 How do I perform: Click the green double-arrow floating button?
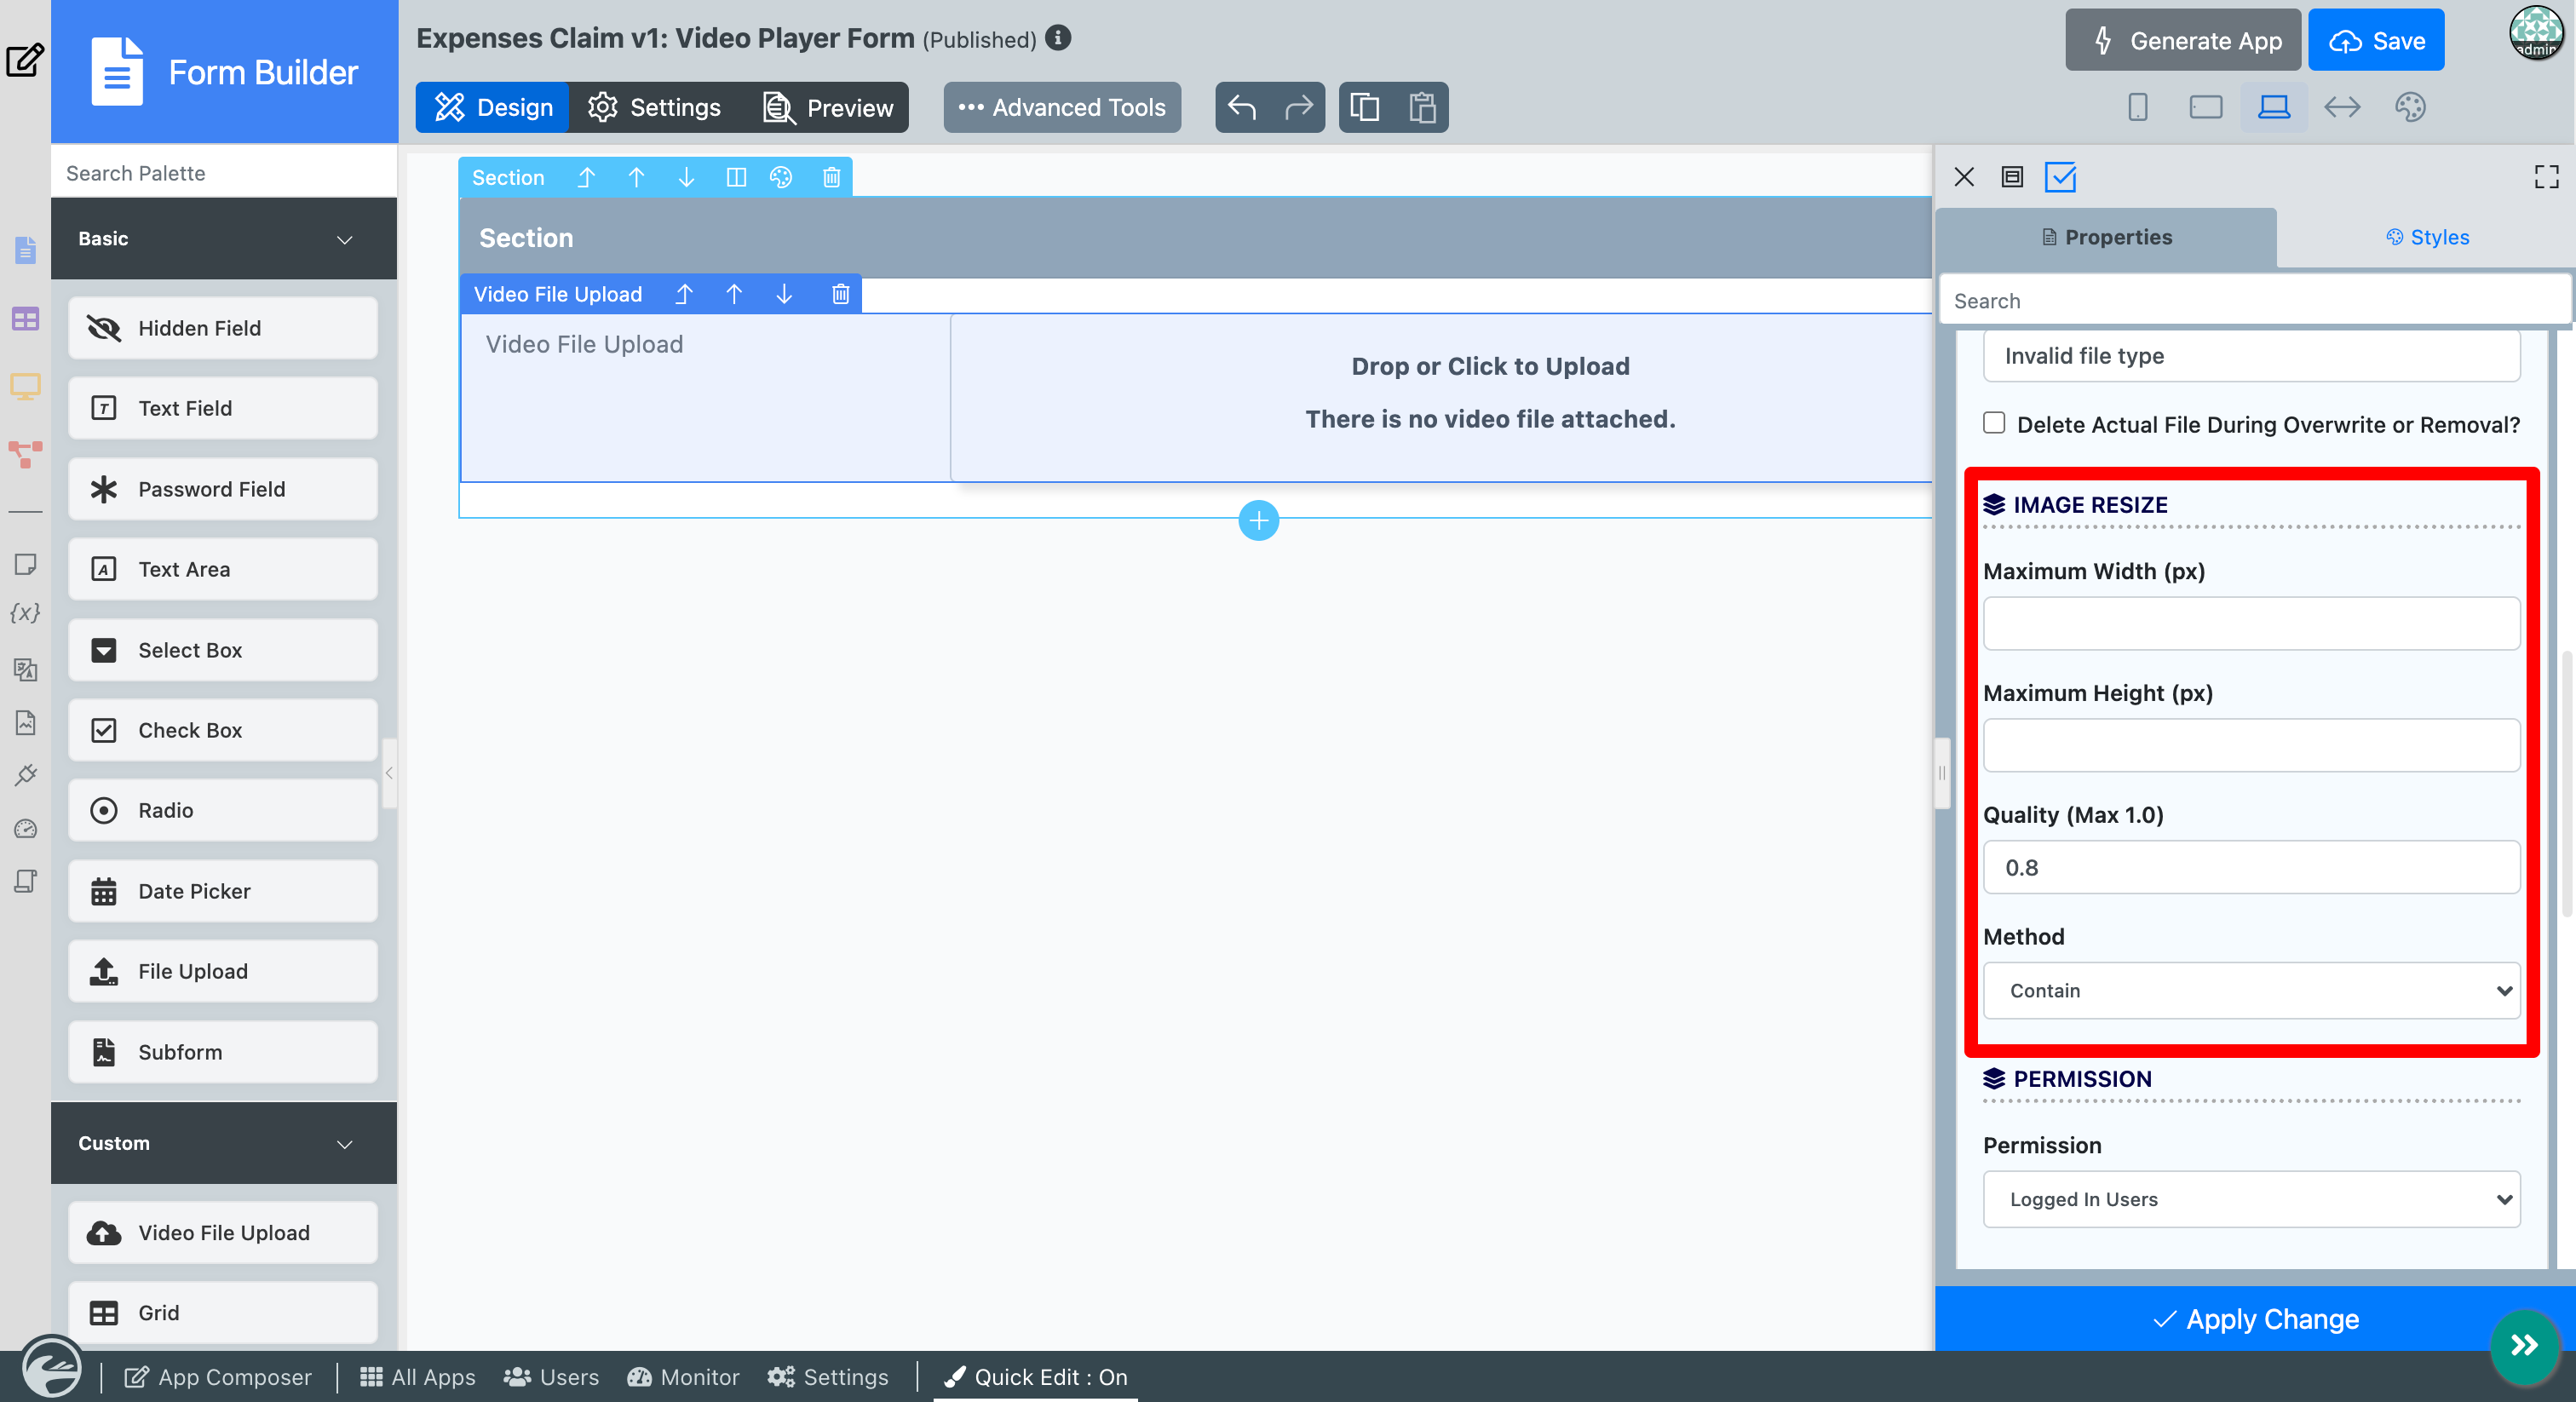click(x=2524, y=1345)
